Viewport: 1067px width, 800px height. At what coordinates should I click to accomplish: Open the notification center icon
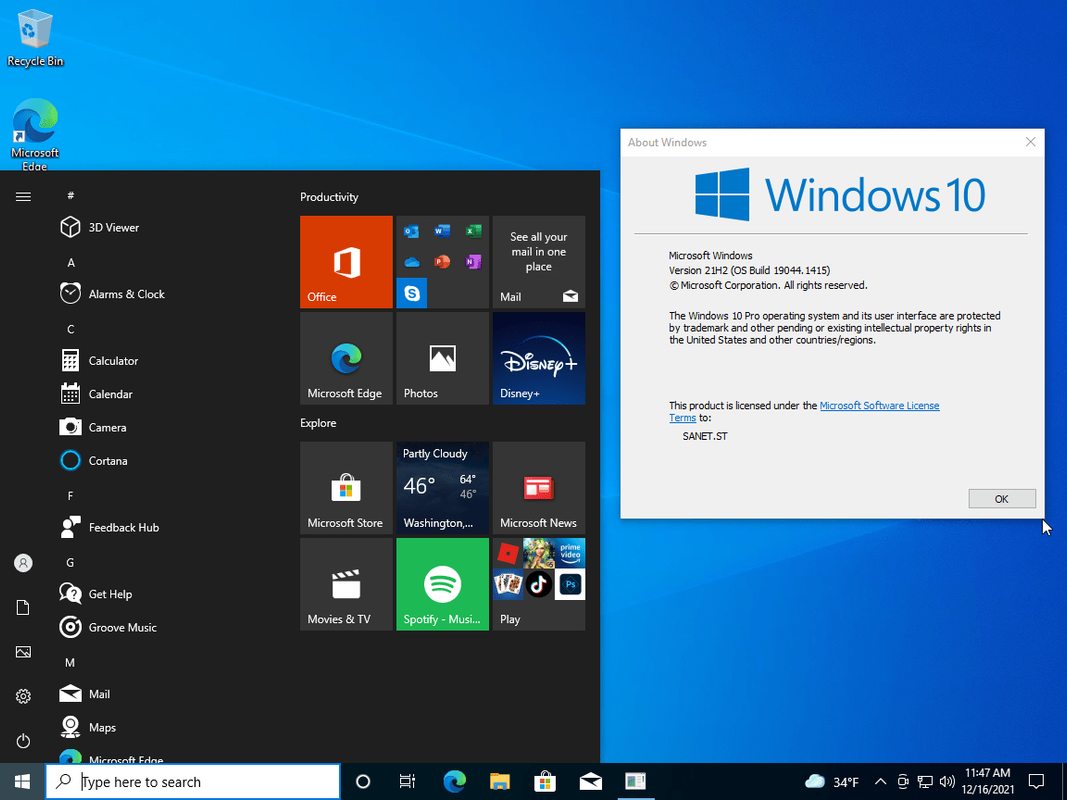1036,782
